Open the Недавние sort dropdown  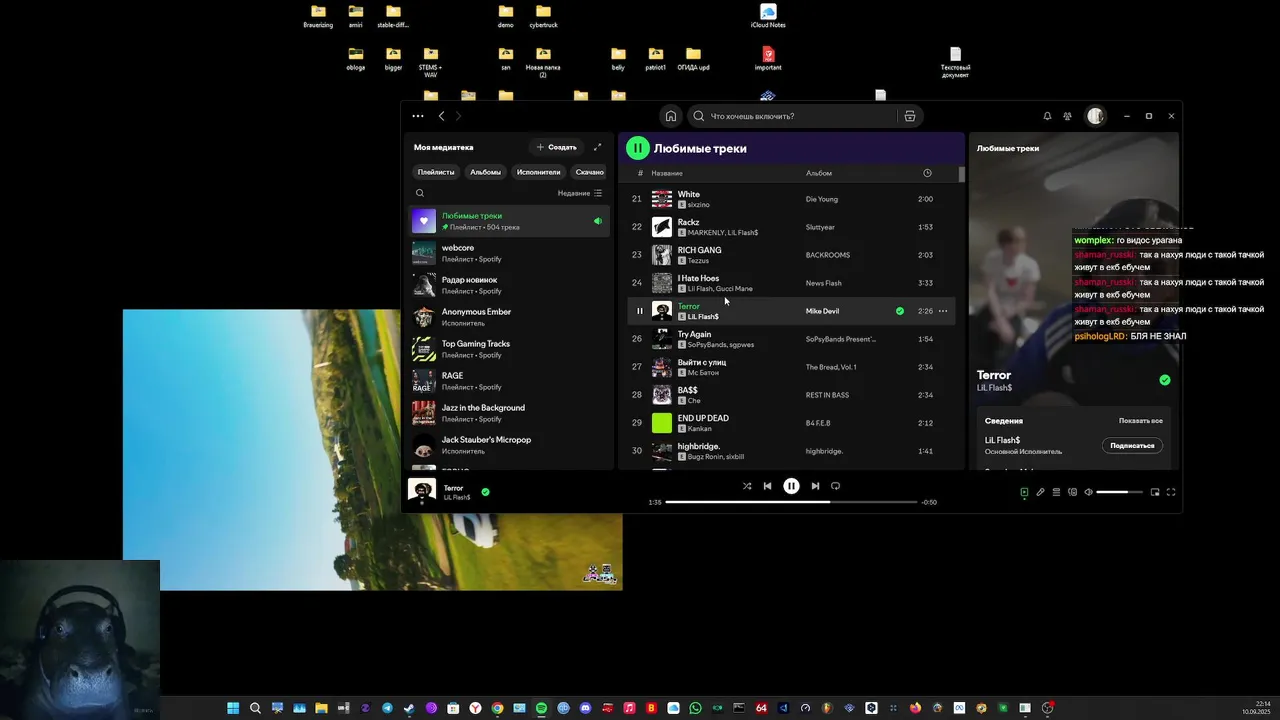(x=580, y=193)
